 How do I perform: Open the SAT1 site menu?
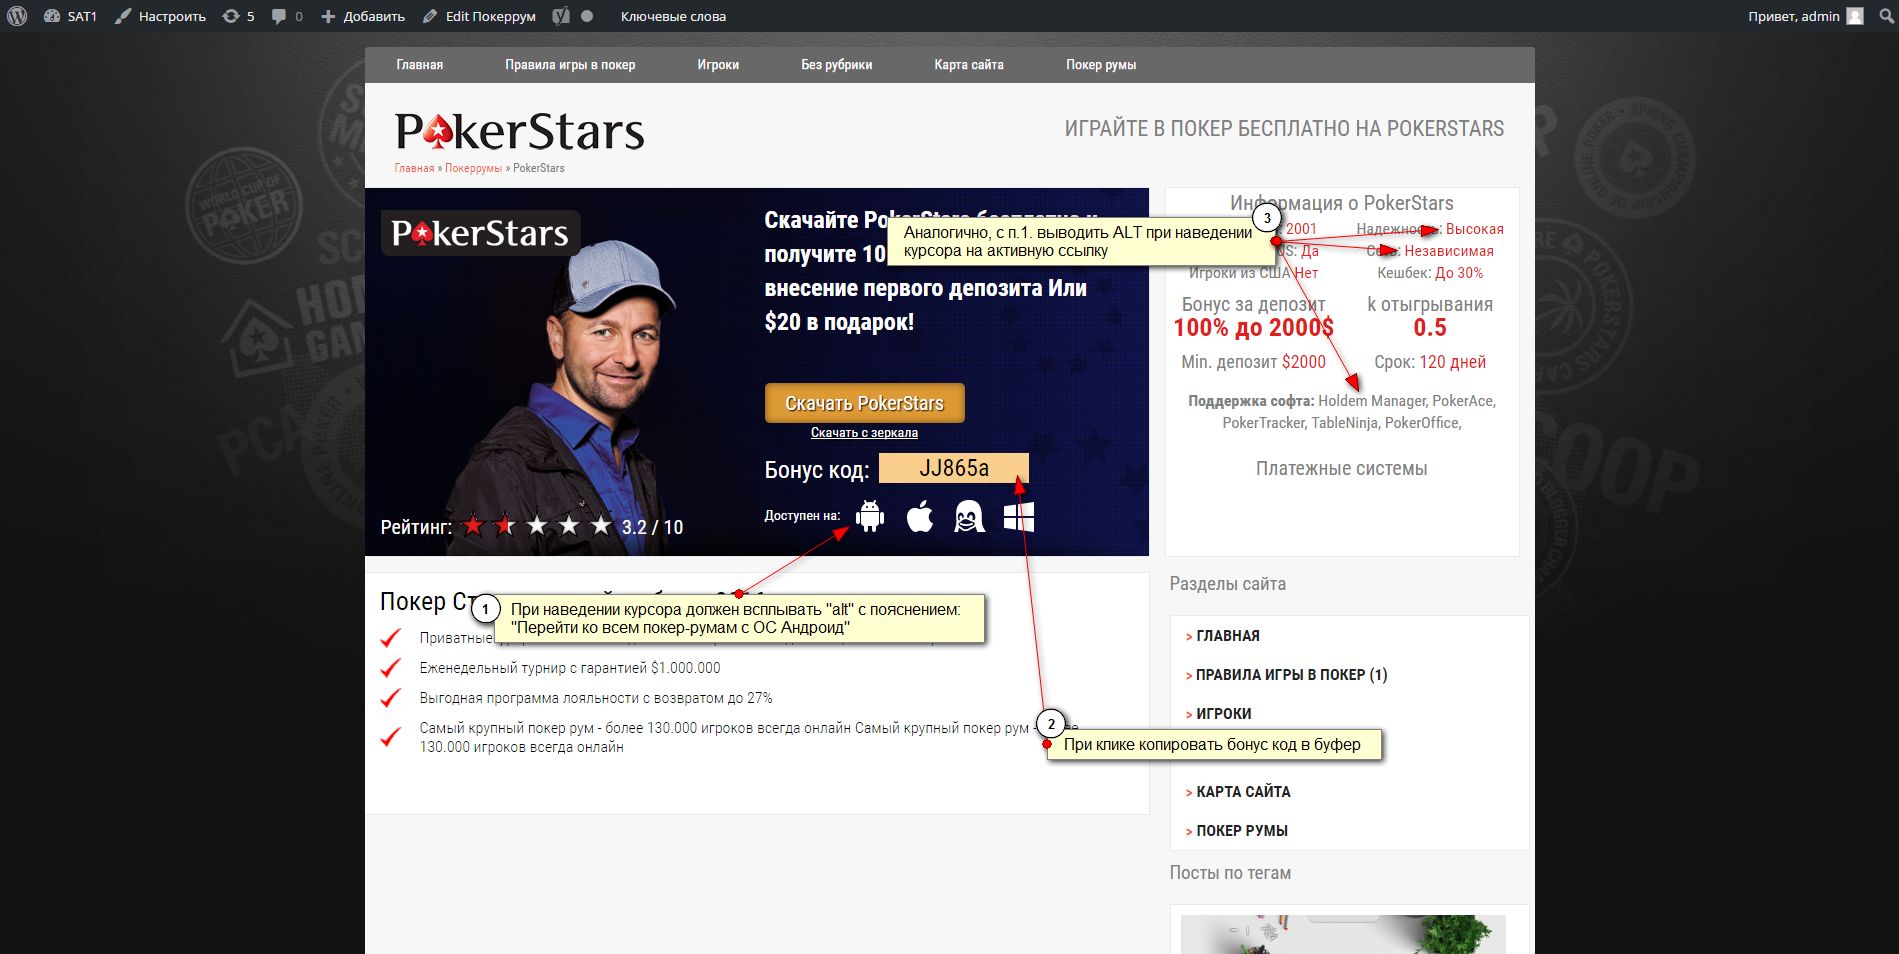click(71, 16)
